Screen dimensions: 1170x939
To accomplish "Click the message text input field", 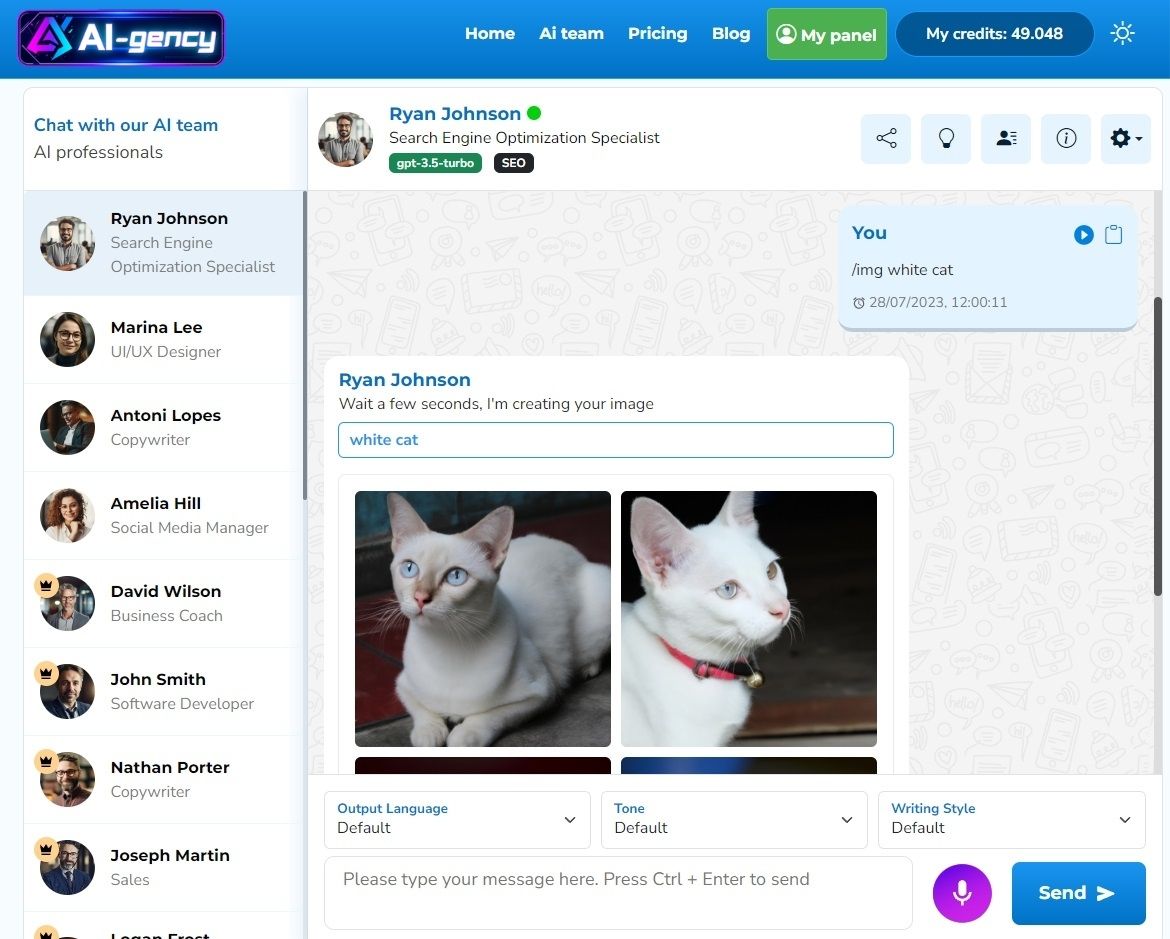I will 618,892.
